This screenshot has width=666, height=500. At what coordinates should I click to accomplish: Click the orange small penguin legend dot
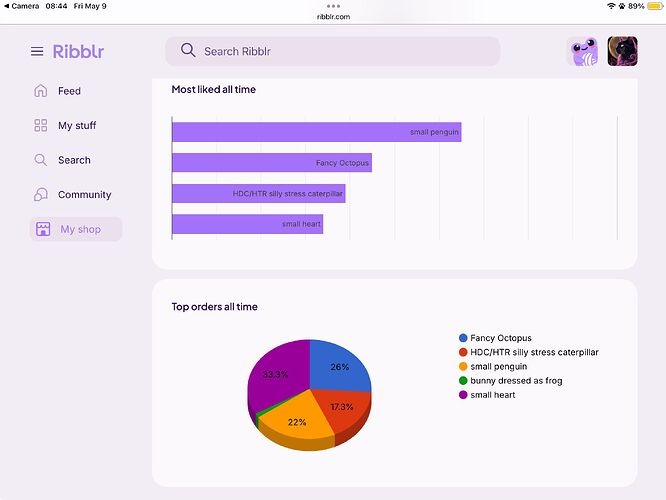click(x=463, y=367)
